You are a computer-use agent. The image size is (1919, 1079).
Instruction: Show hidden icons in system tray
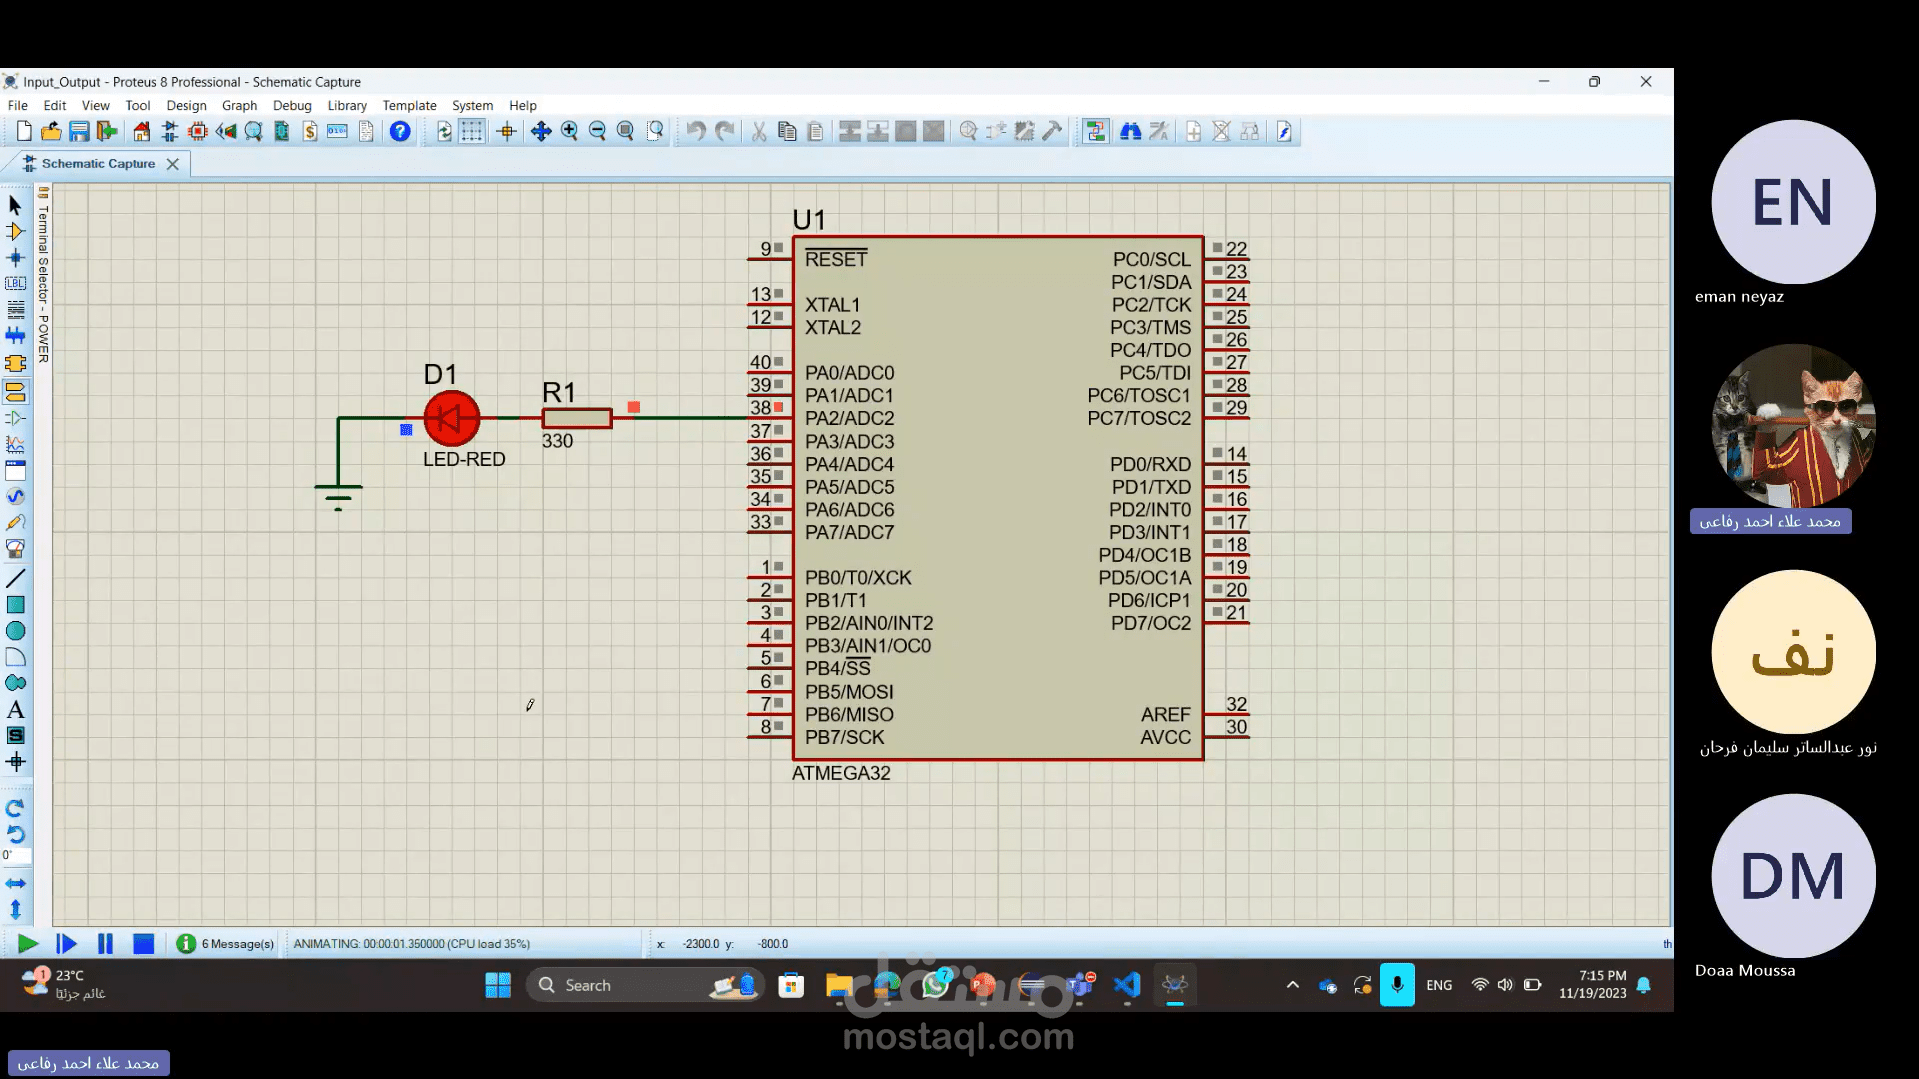pos(1293,985)
